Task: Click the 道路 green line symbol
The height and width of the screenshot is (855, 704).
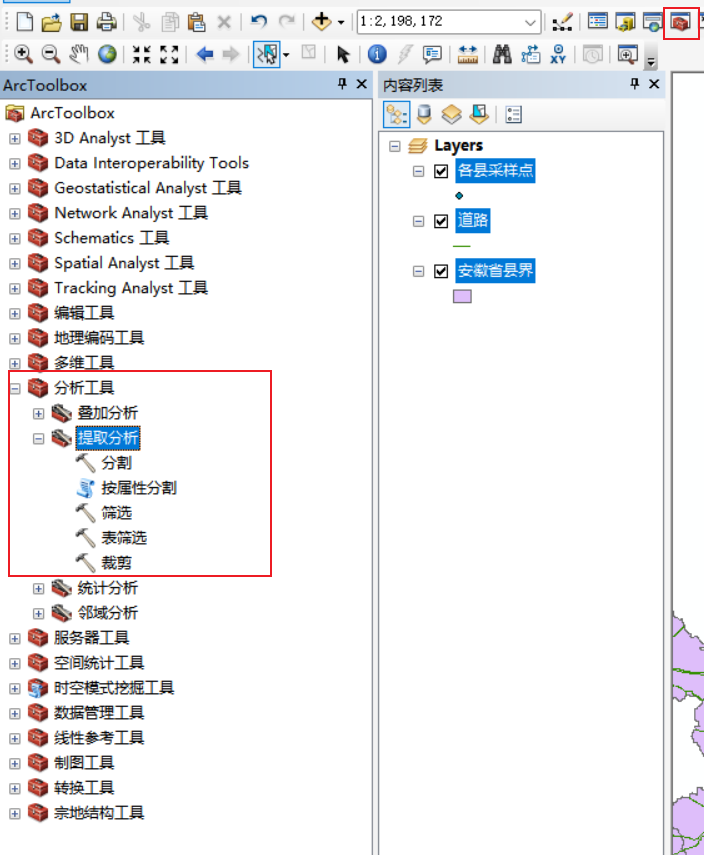Action: coord(461,246)
